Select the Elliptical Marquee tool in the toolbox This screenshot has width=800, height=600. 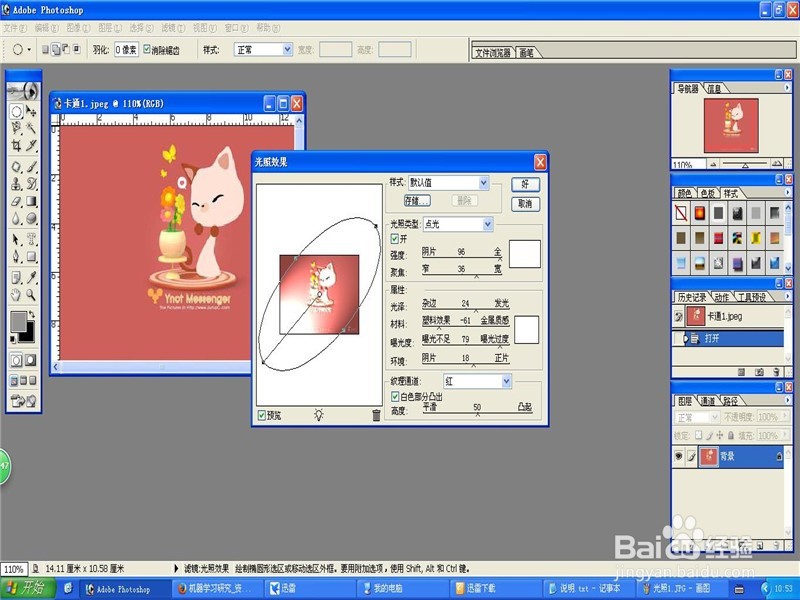point(16,111)
